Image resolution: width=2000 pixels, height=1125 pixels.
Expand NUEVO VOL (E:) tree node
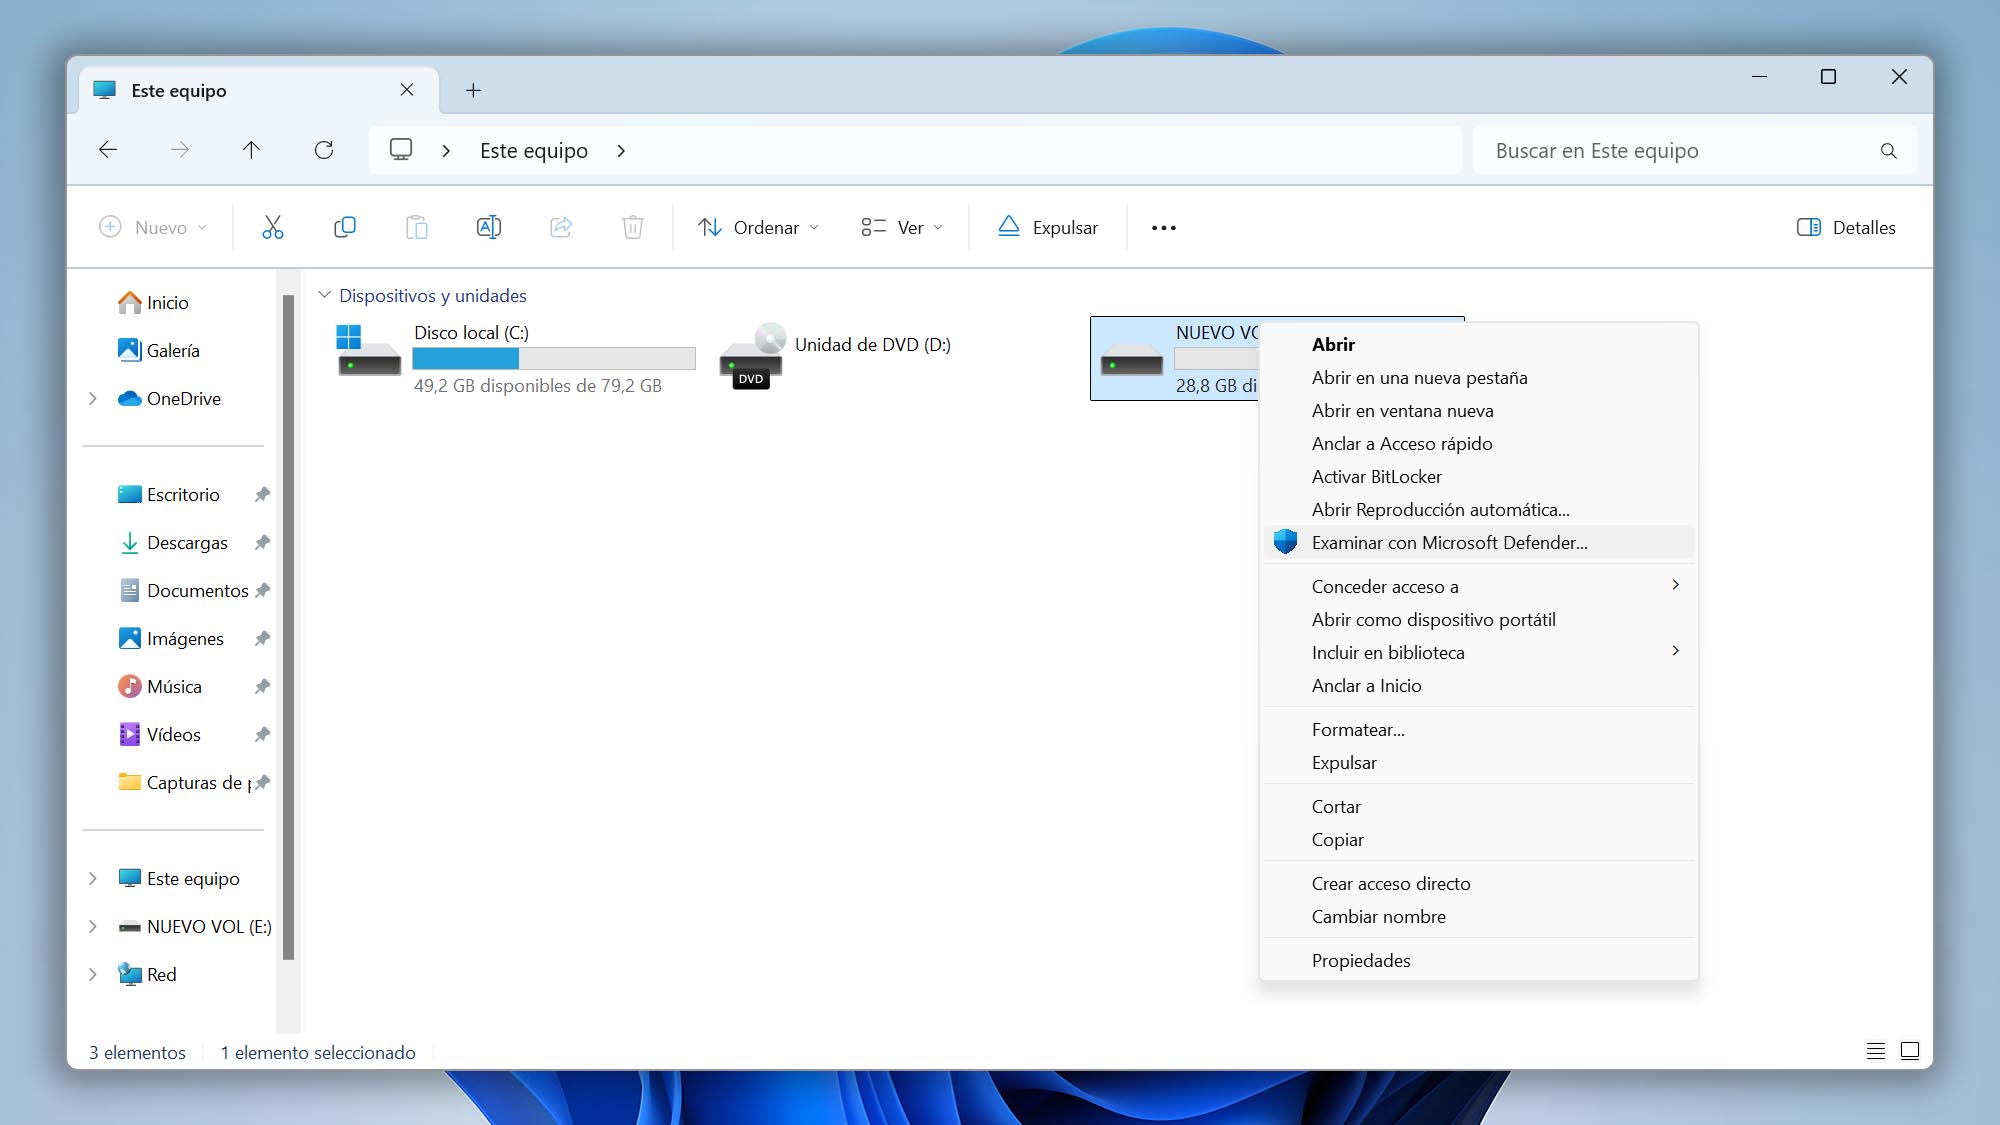(93, 926)
